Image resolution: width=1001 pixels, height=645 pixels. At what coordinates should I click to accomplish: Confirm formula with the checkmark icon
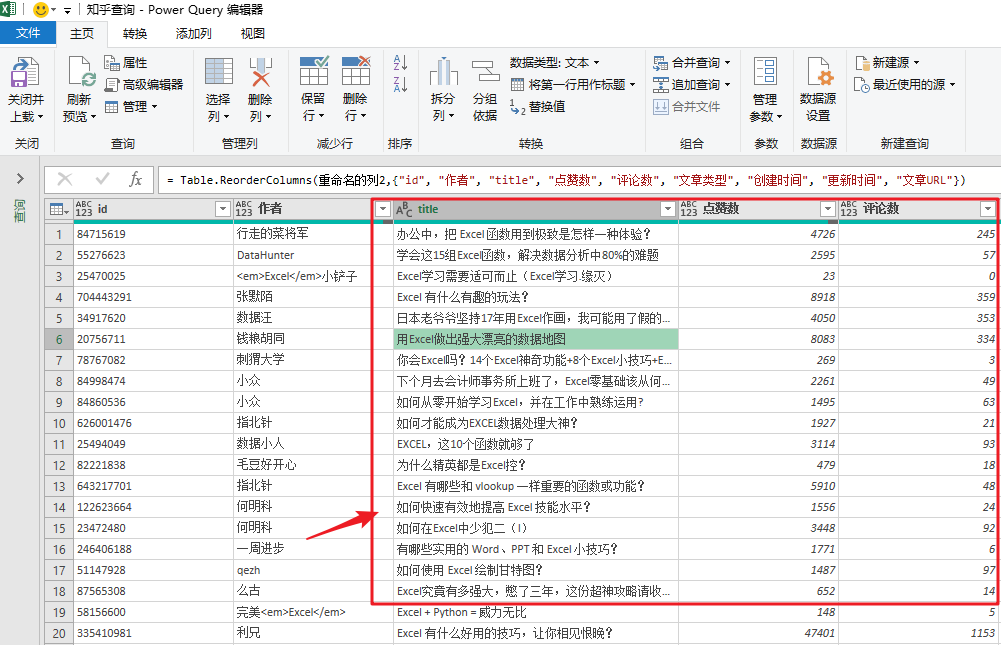(102, 178)
